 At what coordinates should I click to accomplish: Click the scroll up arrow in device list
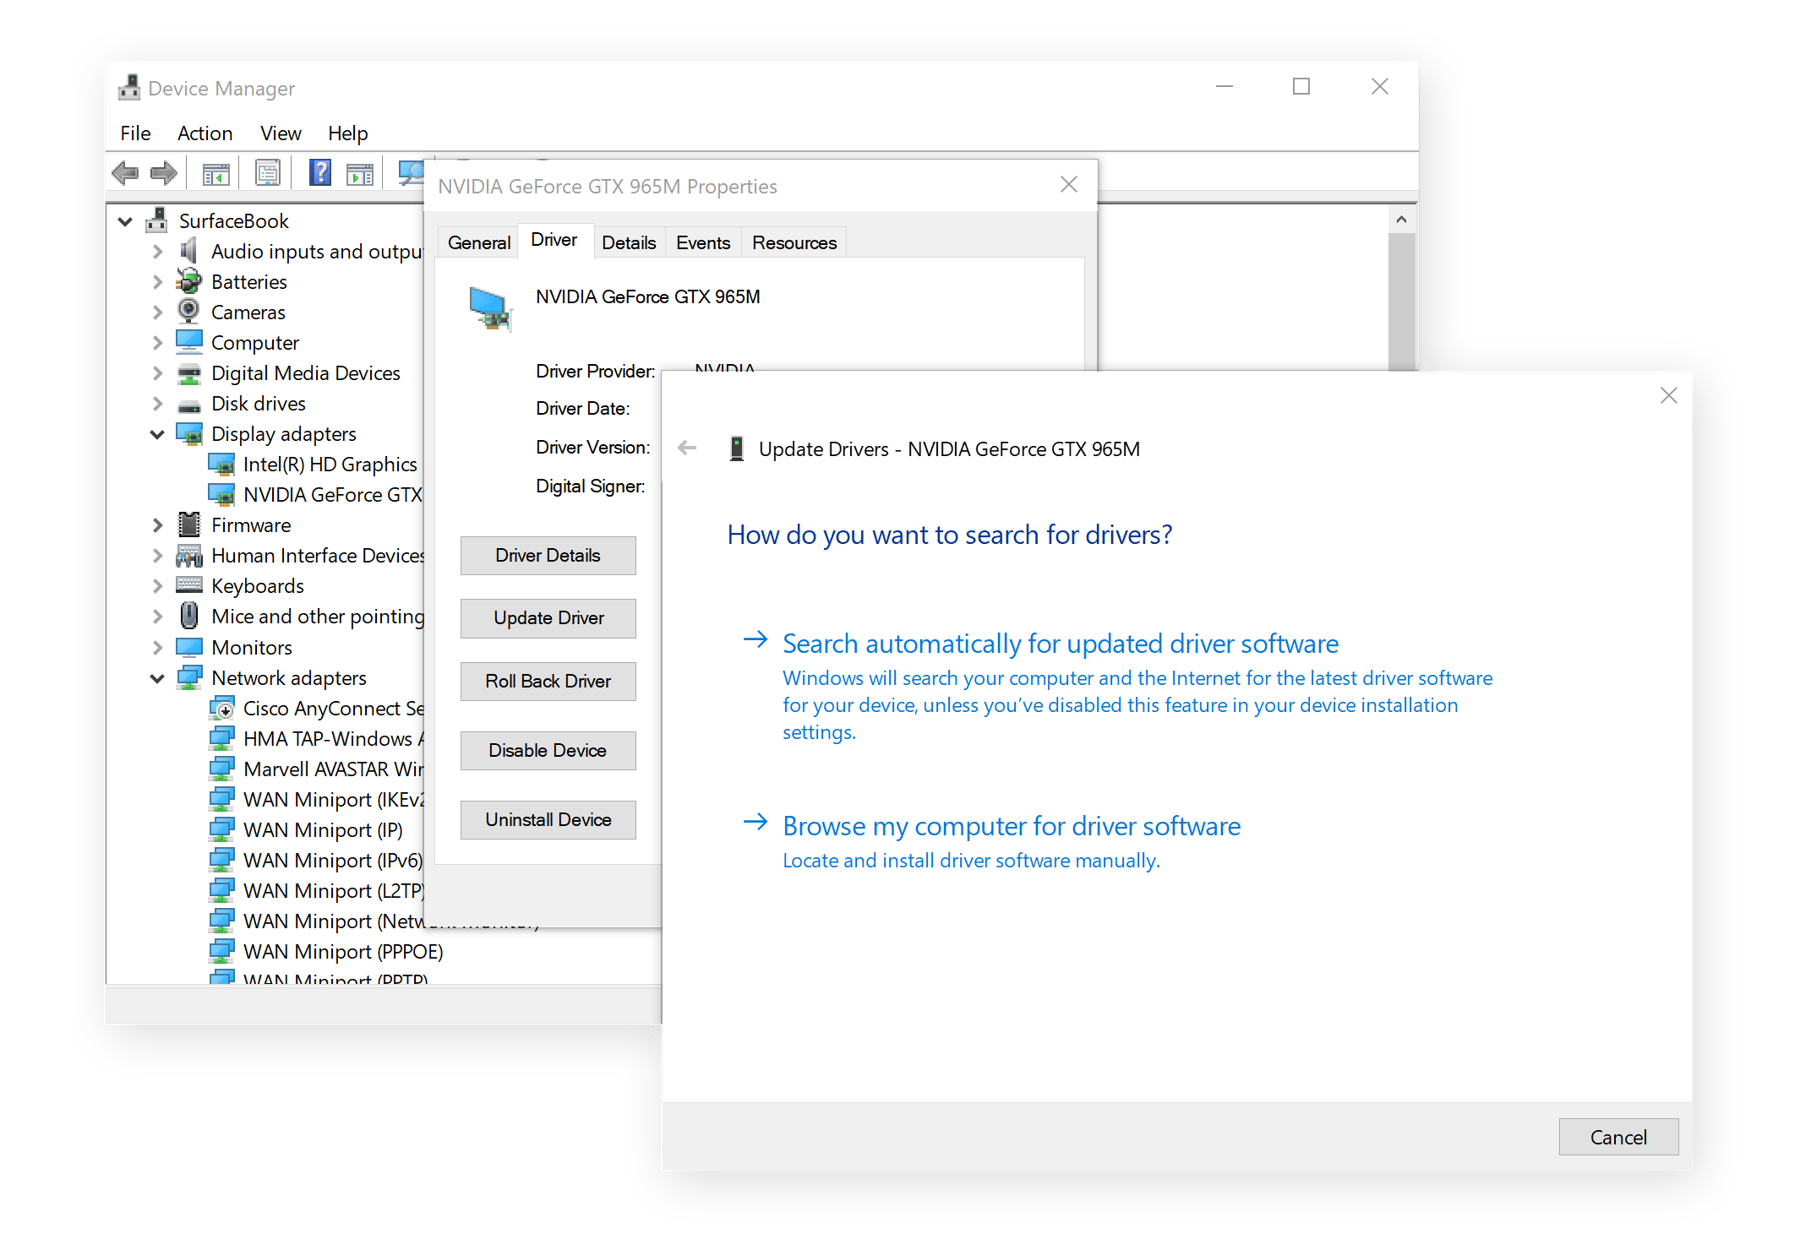(1401, 220)
